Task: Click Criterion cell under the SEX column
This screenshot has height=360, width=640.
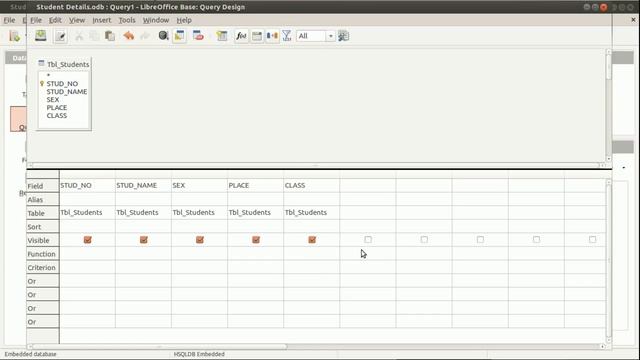Action: click(x=199, y=267)
